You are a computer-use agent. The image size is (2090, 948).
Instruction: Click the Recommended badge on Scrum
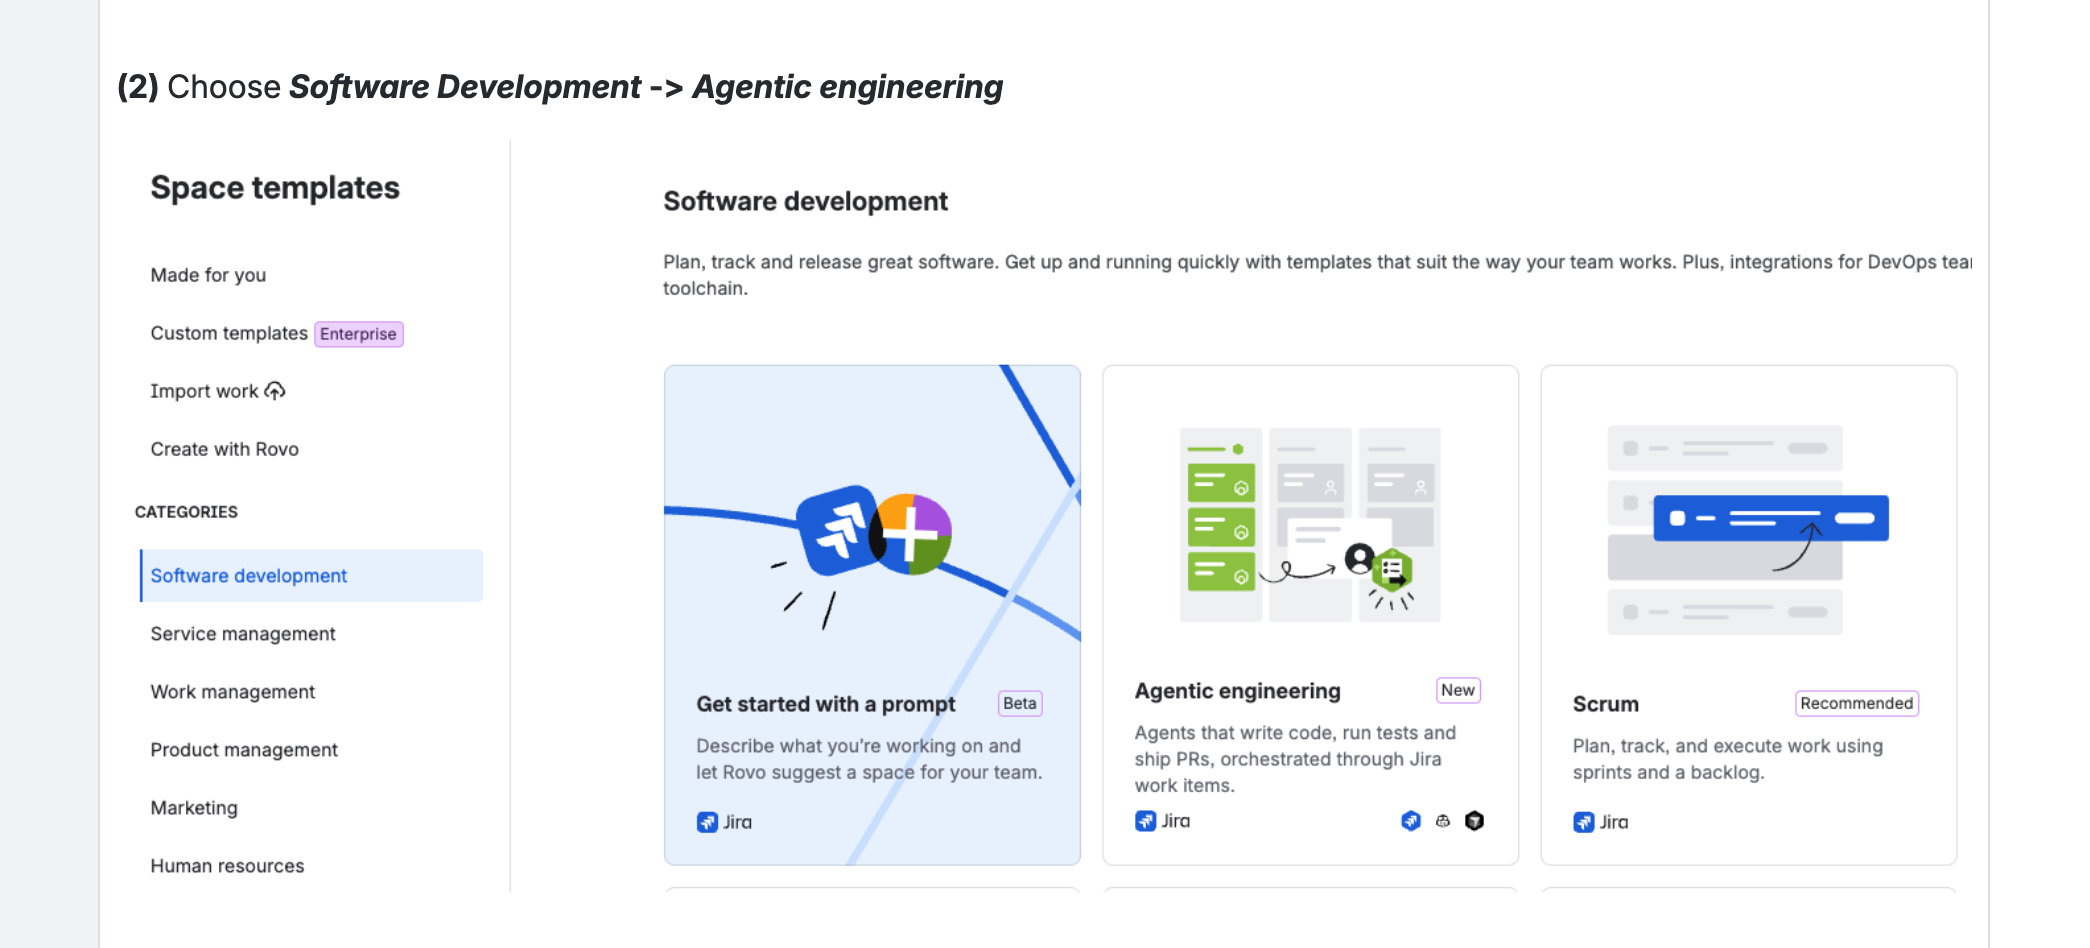pyautogui.click(x=1857, y=703)
